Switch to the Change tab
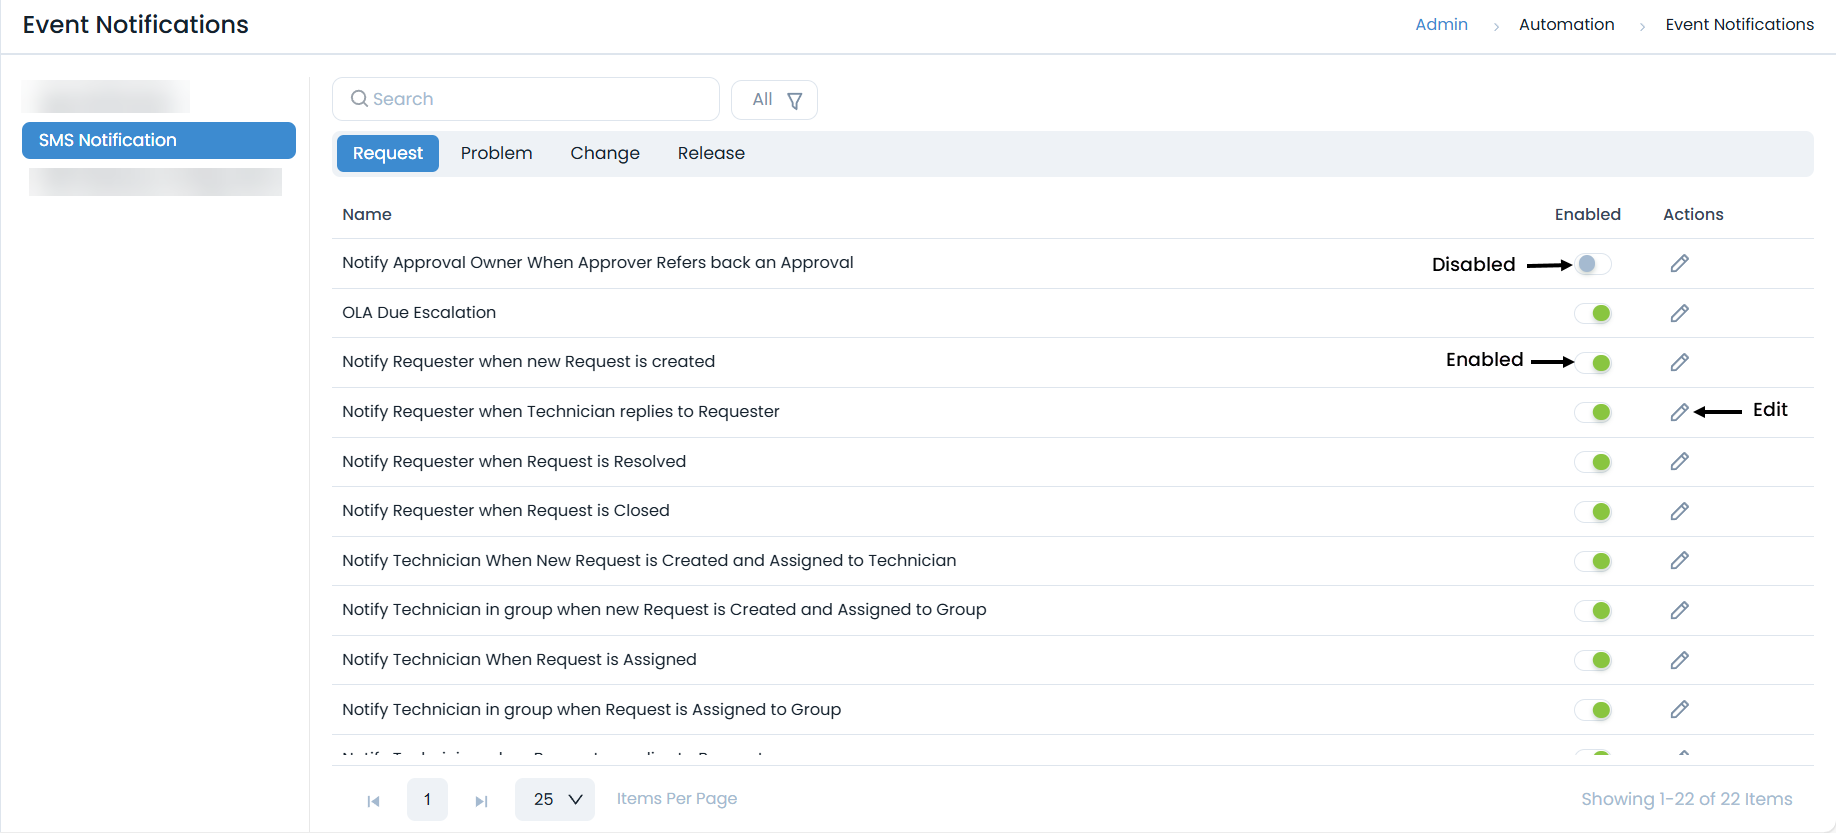Viewport: 1836px width, 833px height. pos(605,153)
